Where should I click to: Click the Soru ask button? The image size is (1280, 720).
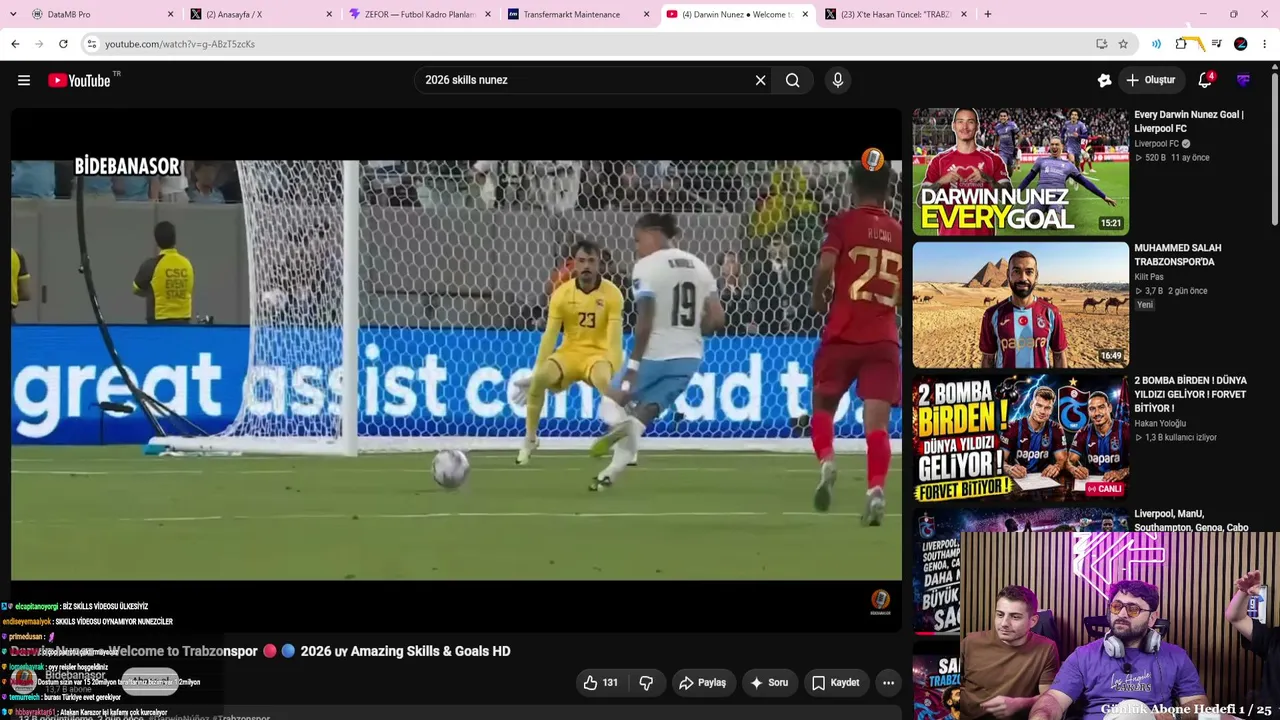(x=769, y=683)
